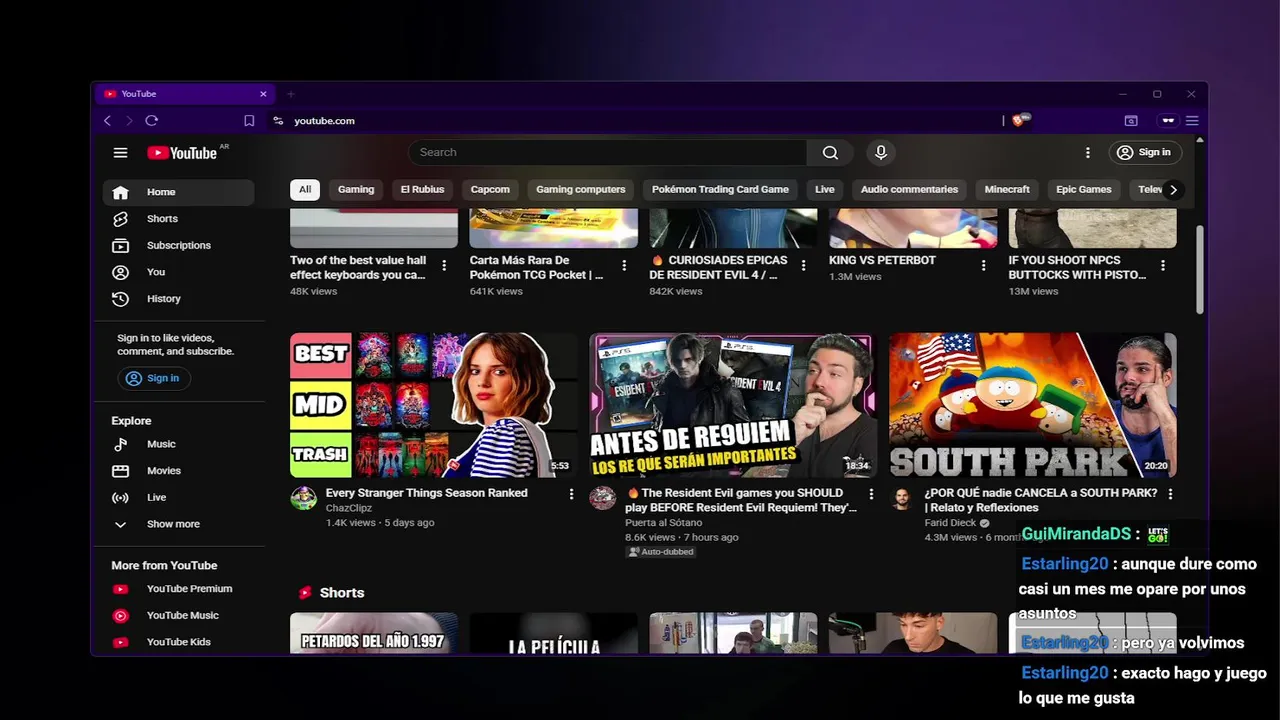The width and height of the screenshot is (1280, 720).
Task: Show more chips with the right chevron
Action: (x=1173, y=189)
